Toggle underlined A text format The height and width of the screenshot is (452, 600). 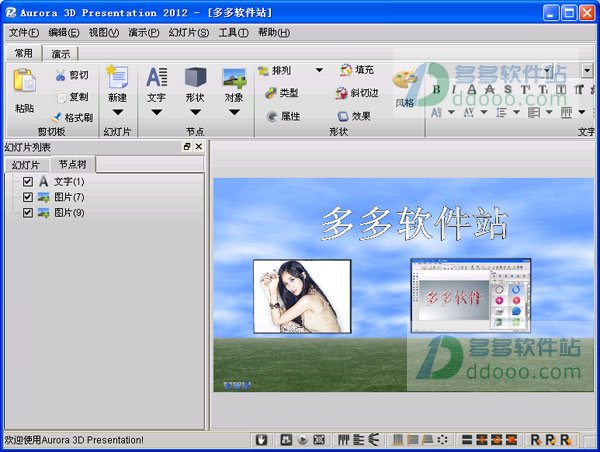point(472,90)
